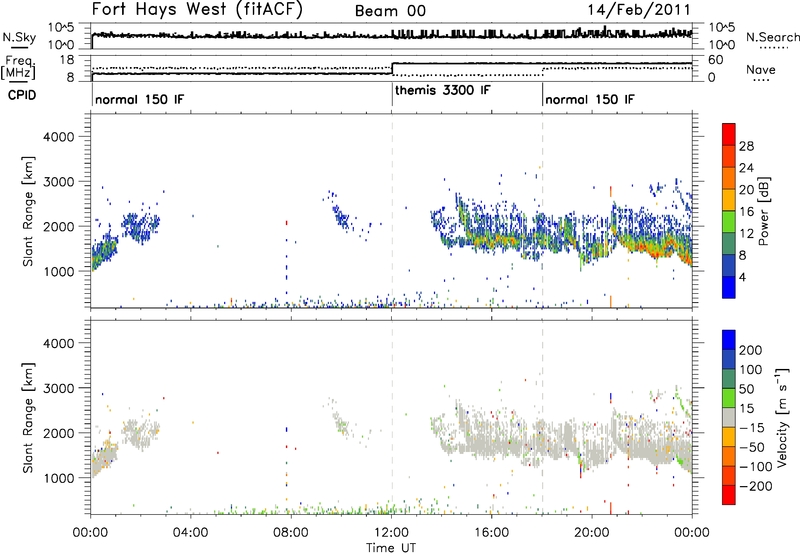Image resolution: width=800 pixels, height=554 pixels.
Task: Click the 'N.Sky' legend label
Action: tap(19, 37)
